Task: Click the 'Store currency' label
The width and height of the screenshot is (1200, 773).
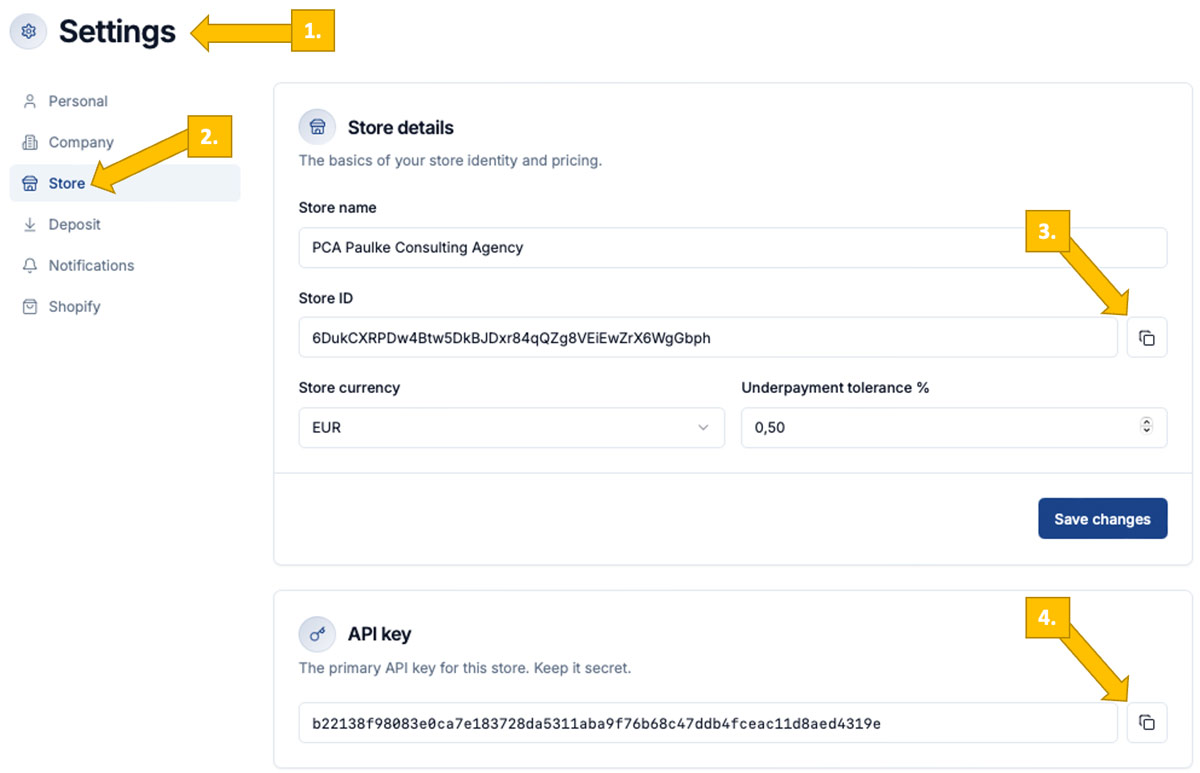Action: 349,387
